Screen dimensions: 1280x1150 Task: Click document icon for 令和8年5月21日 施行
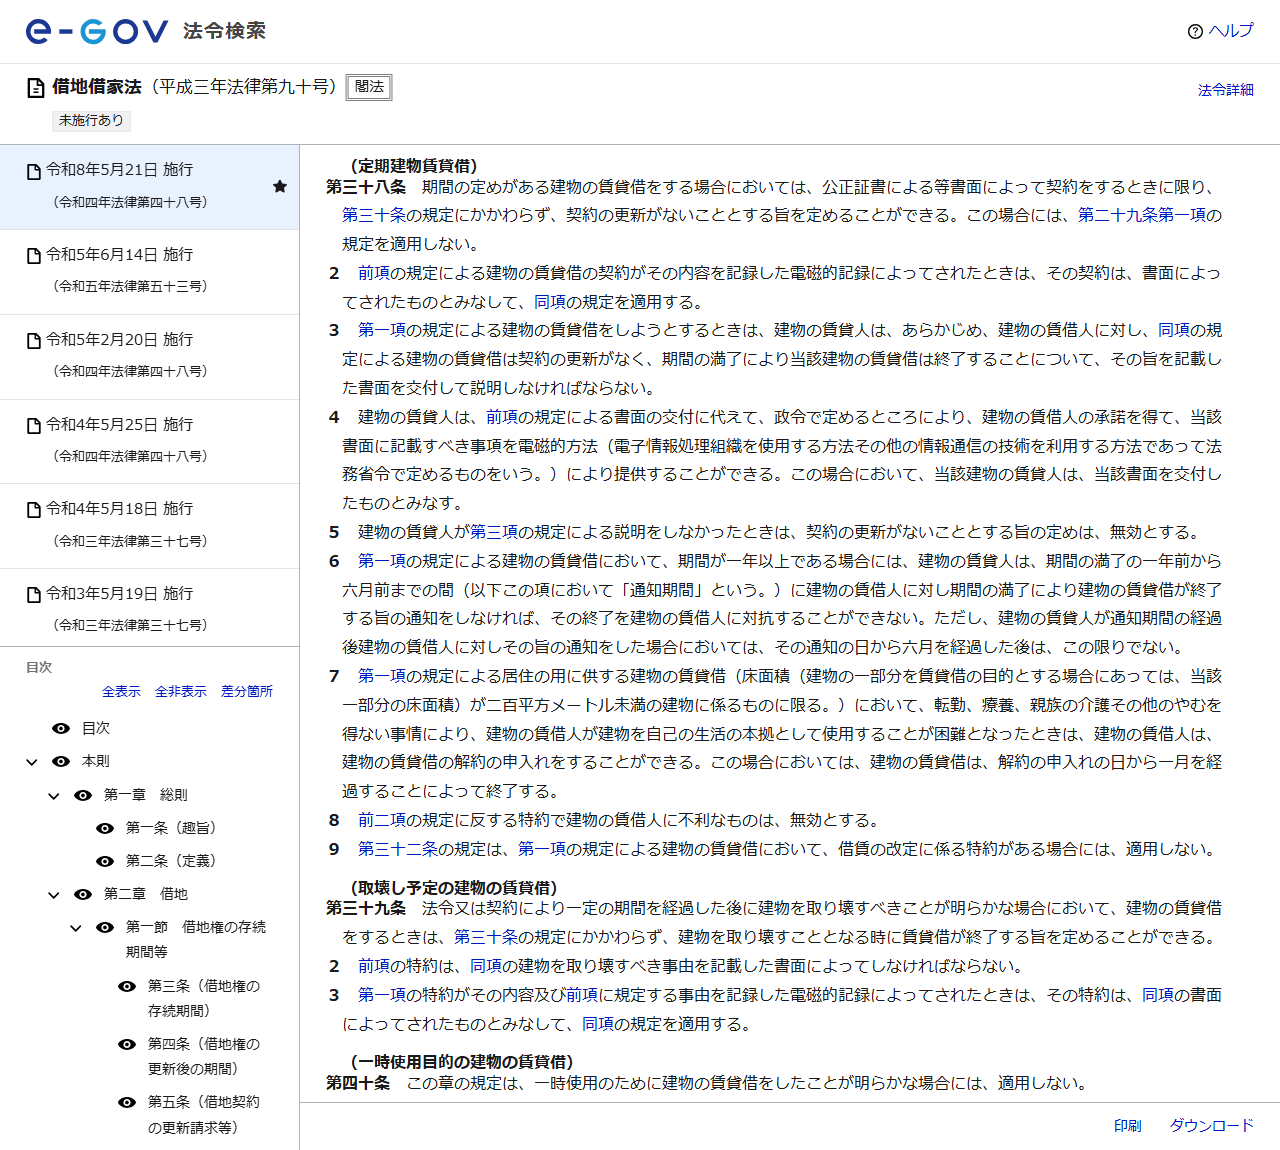(x=34, y=172)
